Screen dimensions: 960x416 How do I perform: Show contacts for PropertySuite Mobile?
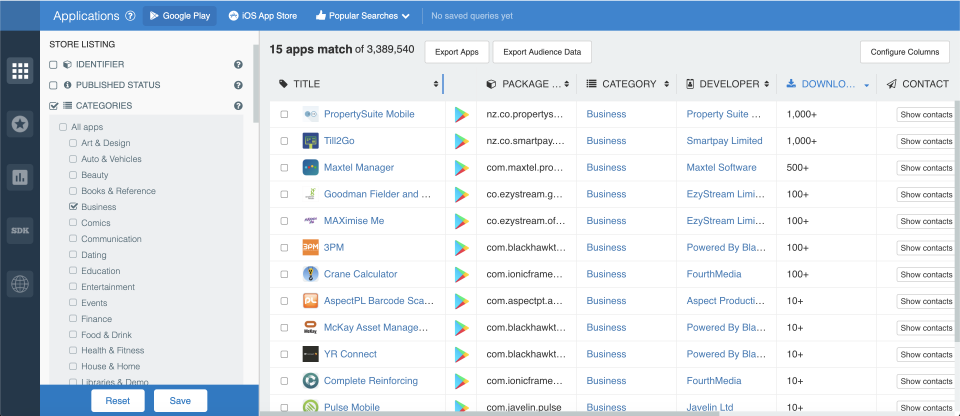pyautogui.click(x=926, y=115)
